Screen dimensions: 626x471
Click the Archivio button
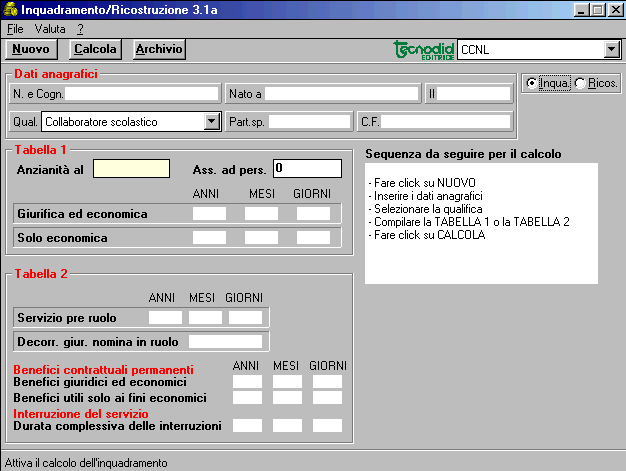(159, 49)
